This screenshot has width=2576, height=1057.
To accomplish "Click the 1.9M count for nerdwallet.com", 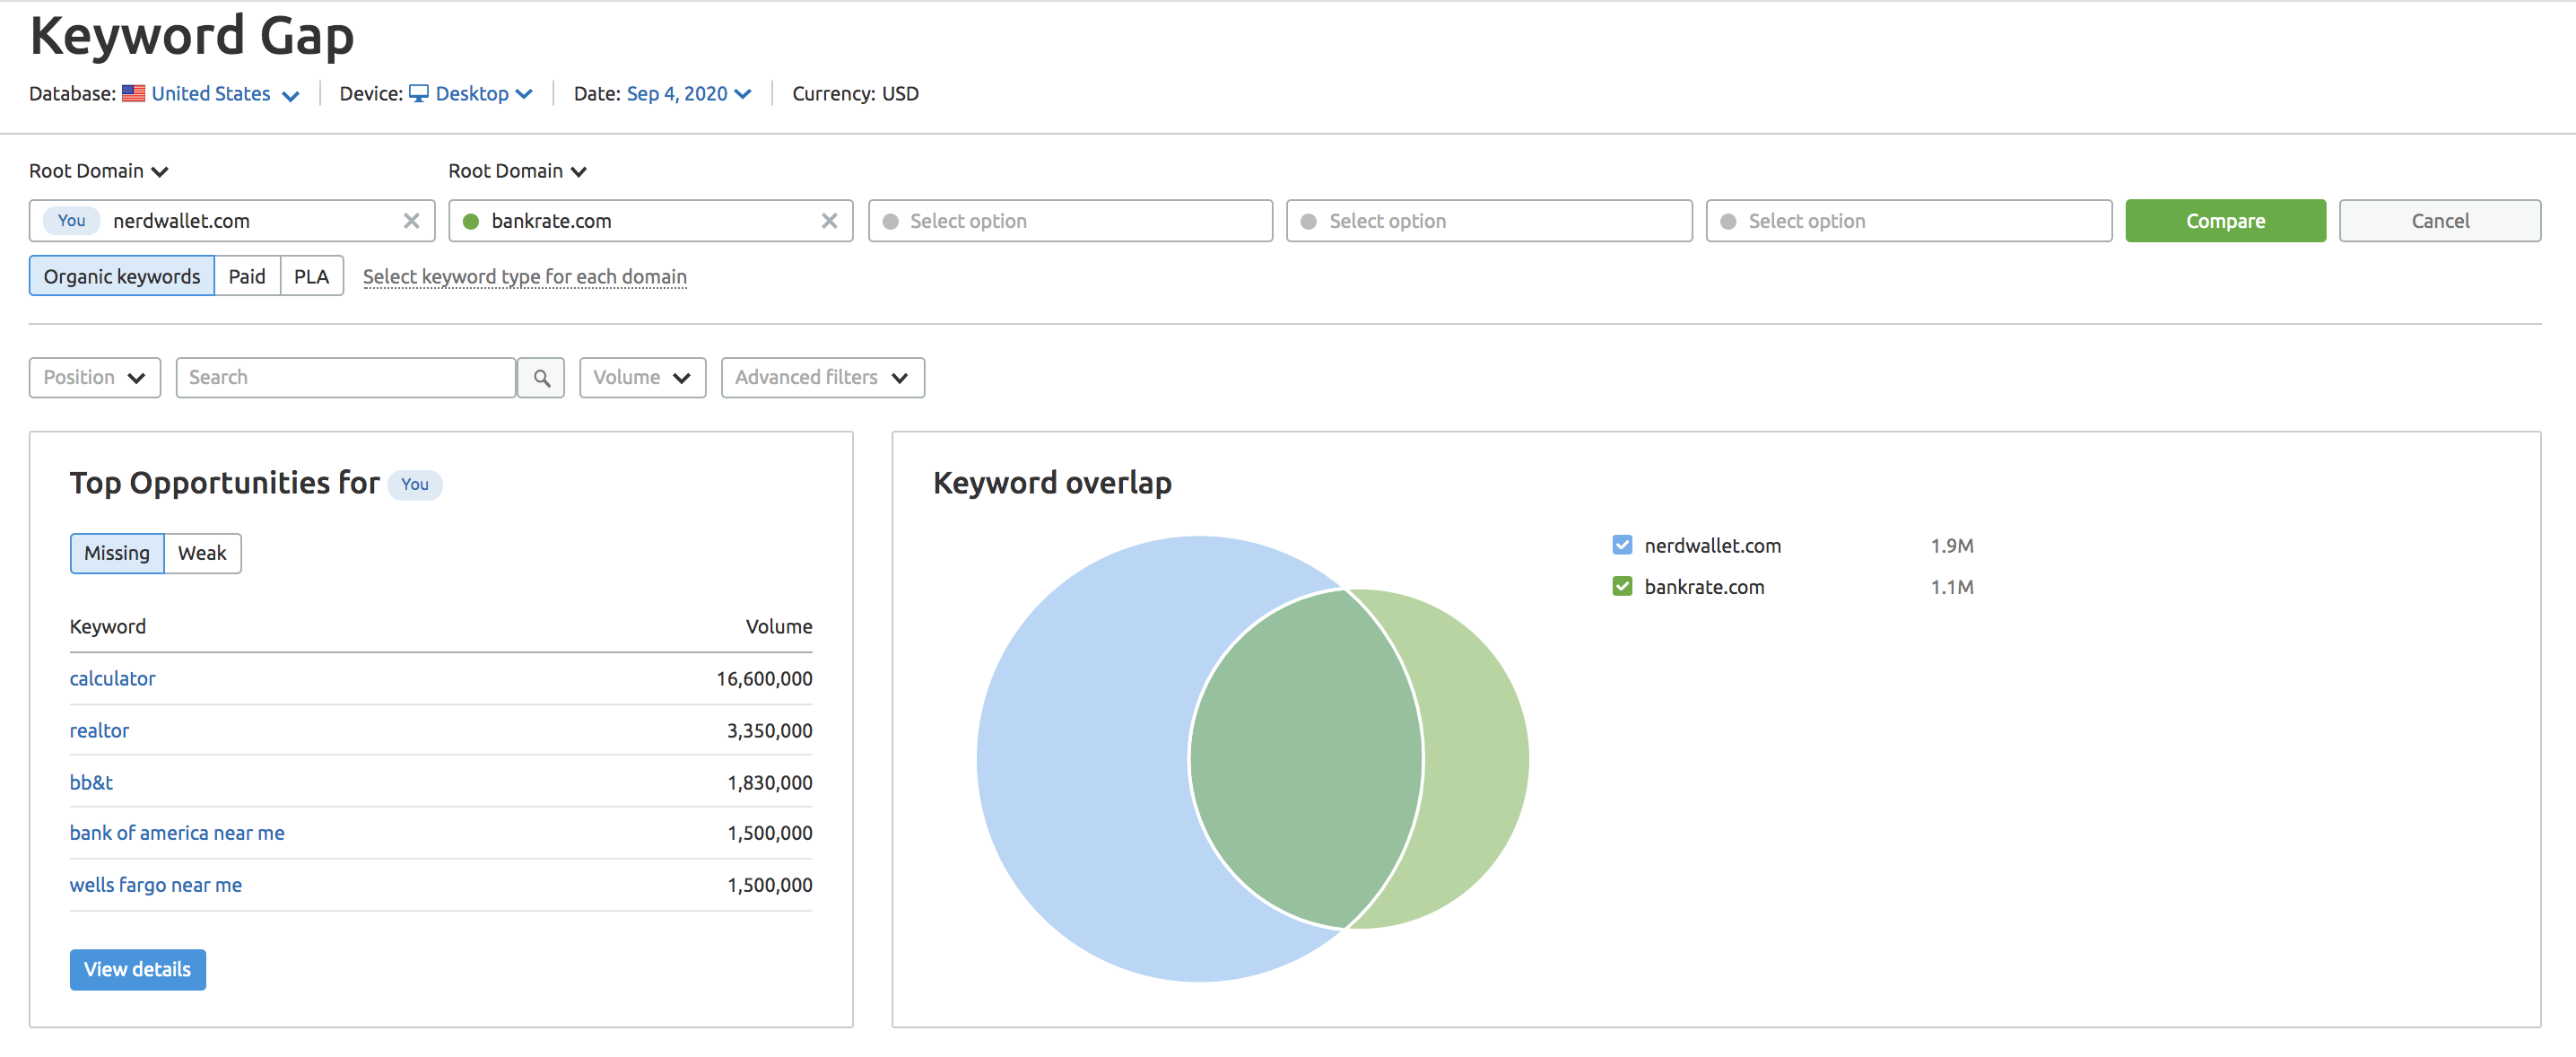I will click(1952, 546).
